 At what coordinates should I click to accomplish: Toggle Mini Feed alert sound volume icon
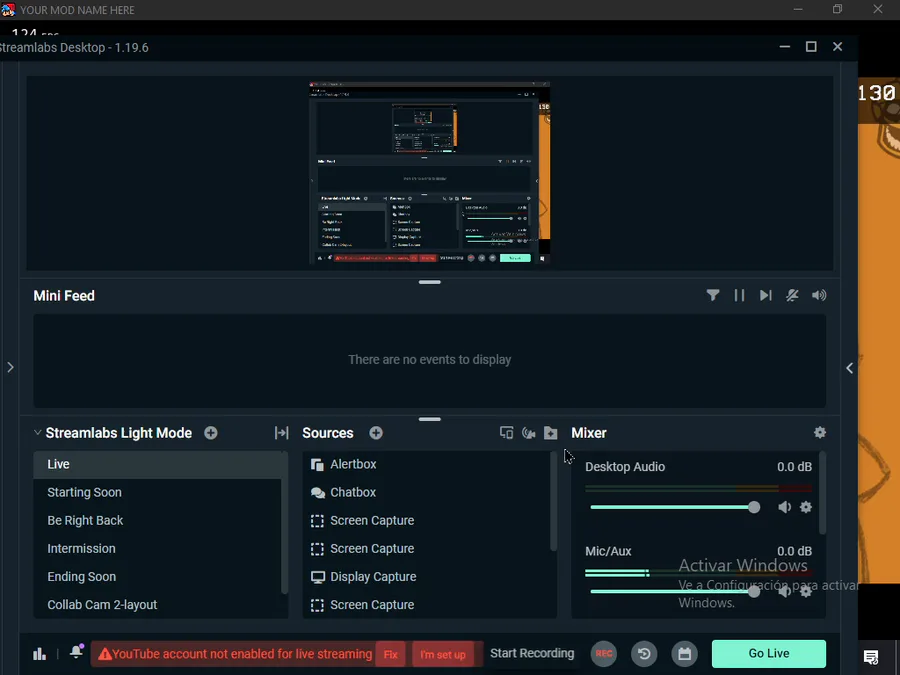(x=819, y=296)
